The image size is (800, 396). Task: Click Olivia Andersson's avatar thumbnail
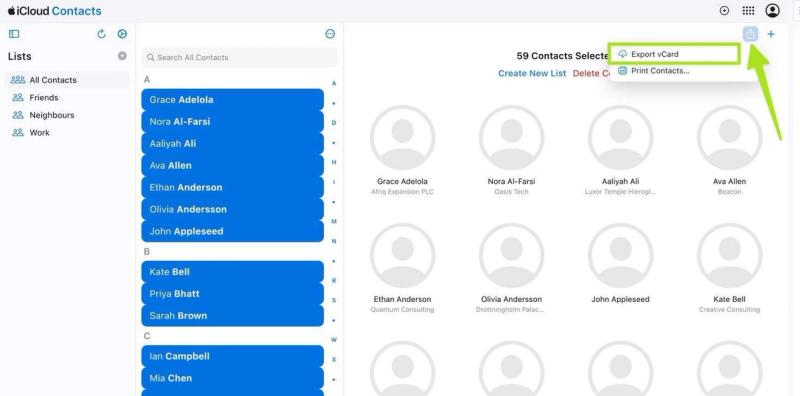511,255
